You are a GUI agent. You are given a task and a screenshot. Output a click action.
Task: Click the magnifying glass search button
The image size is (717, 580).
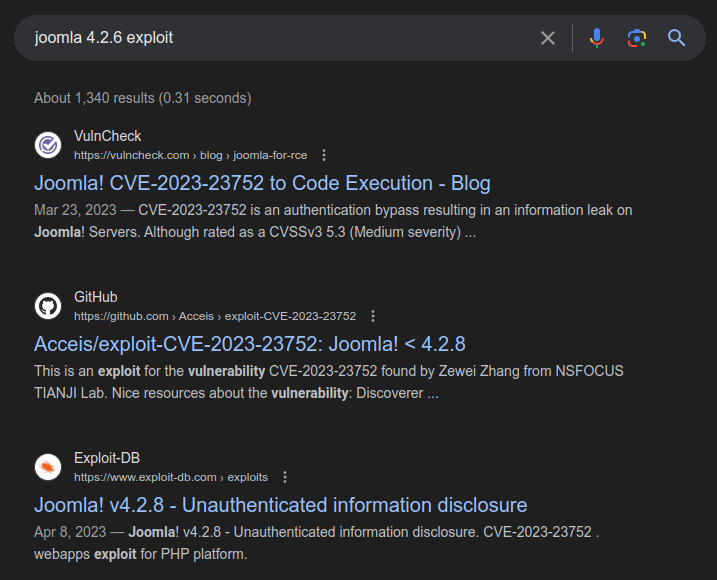[x=677, y=38]
